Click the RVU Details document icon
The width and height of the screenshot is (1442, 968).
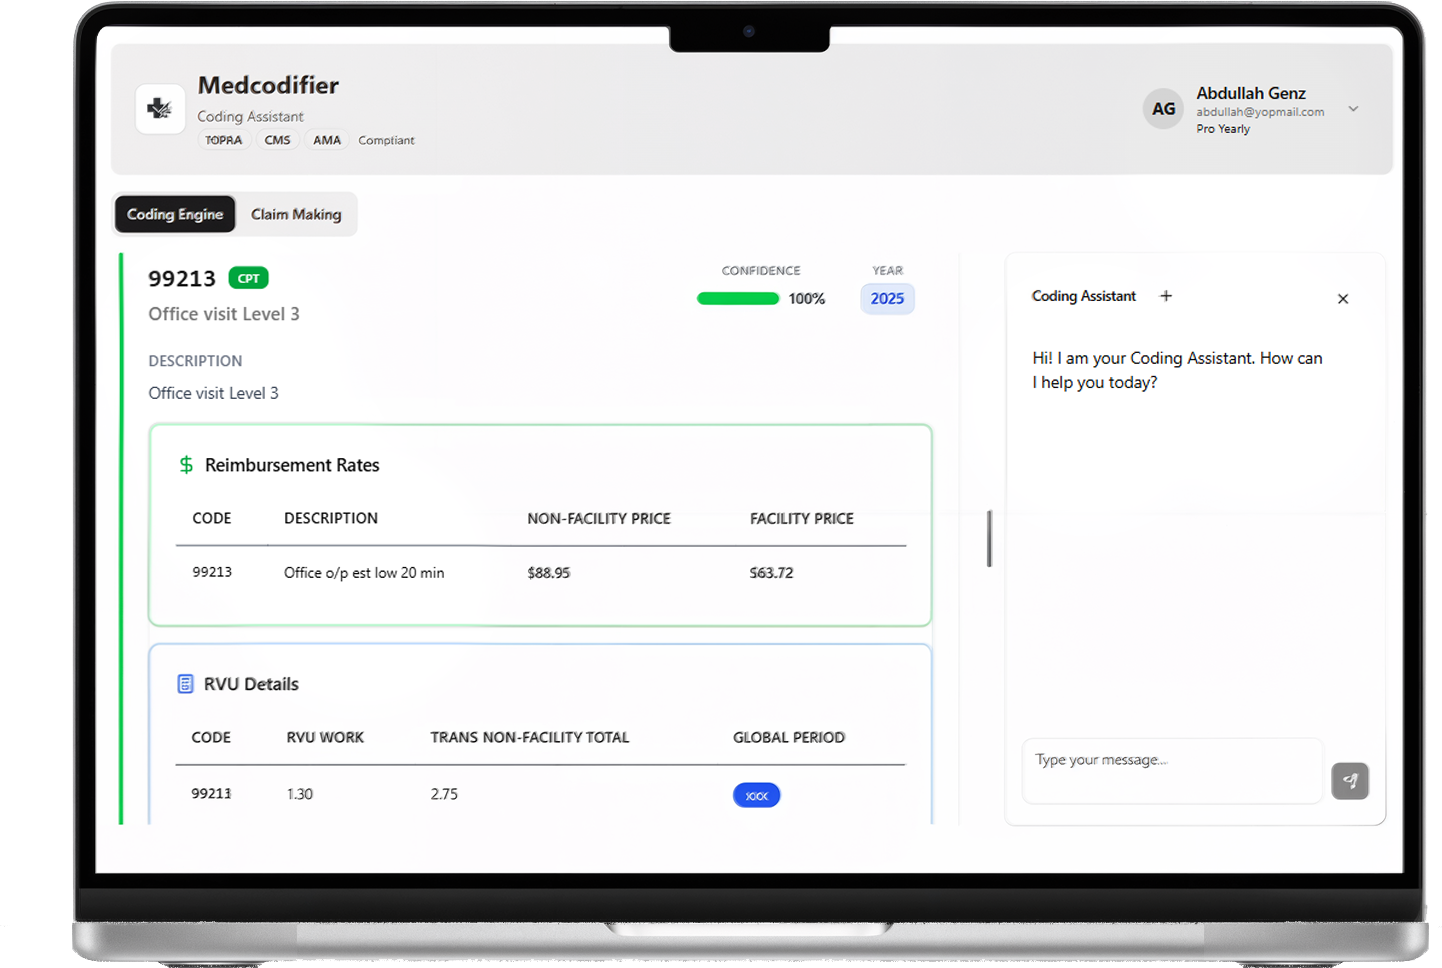(x=185, y=684)
